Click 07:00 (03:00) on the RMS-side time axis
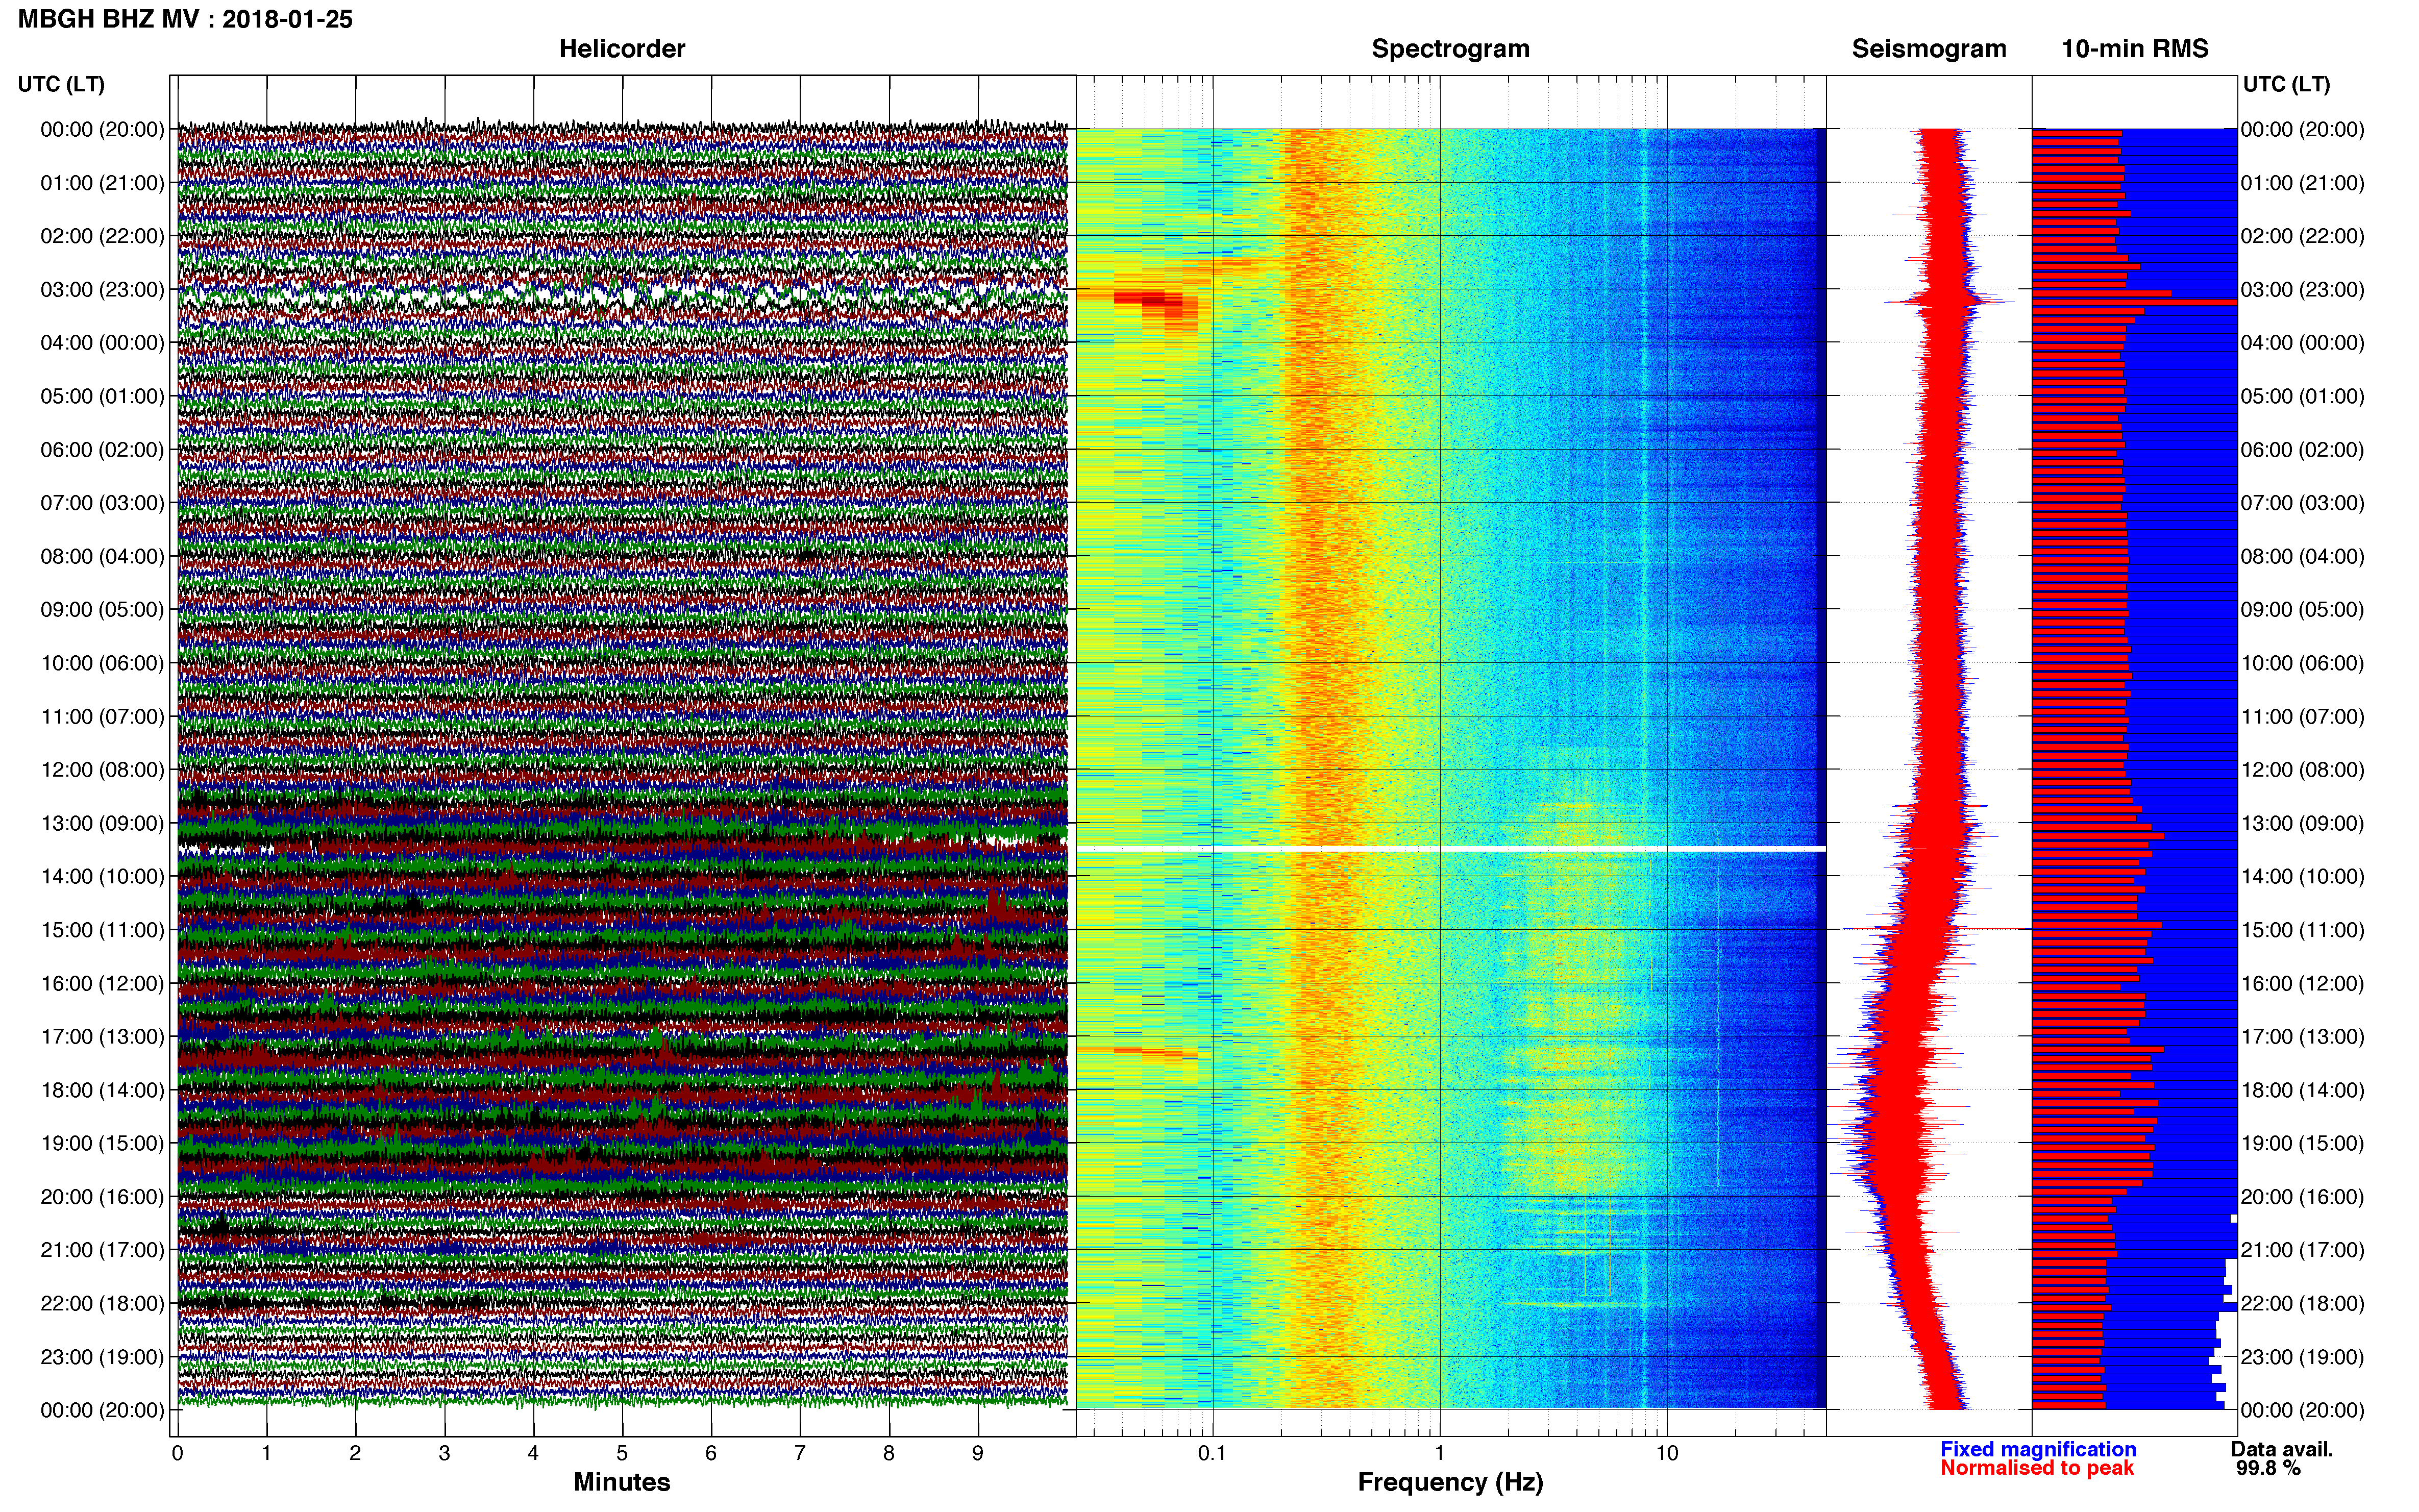 pyautogui.click(x=2303, y=503)
